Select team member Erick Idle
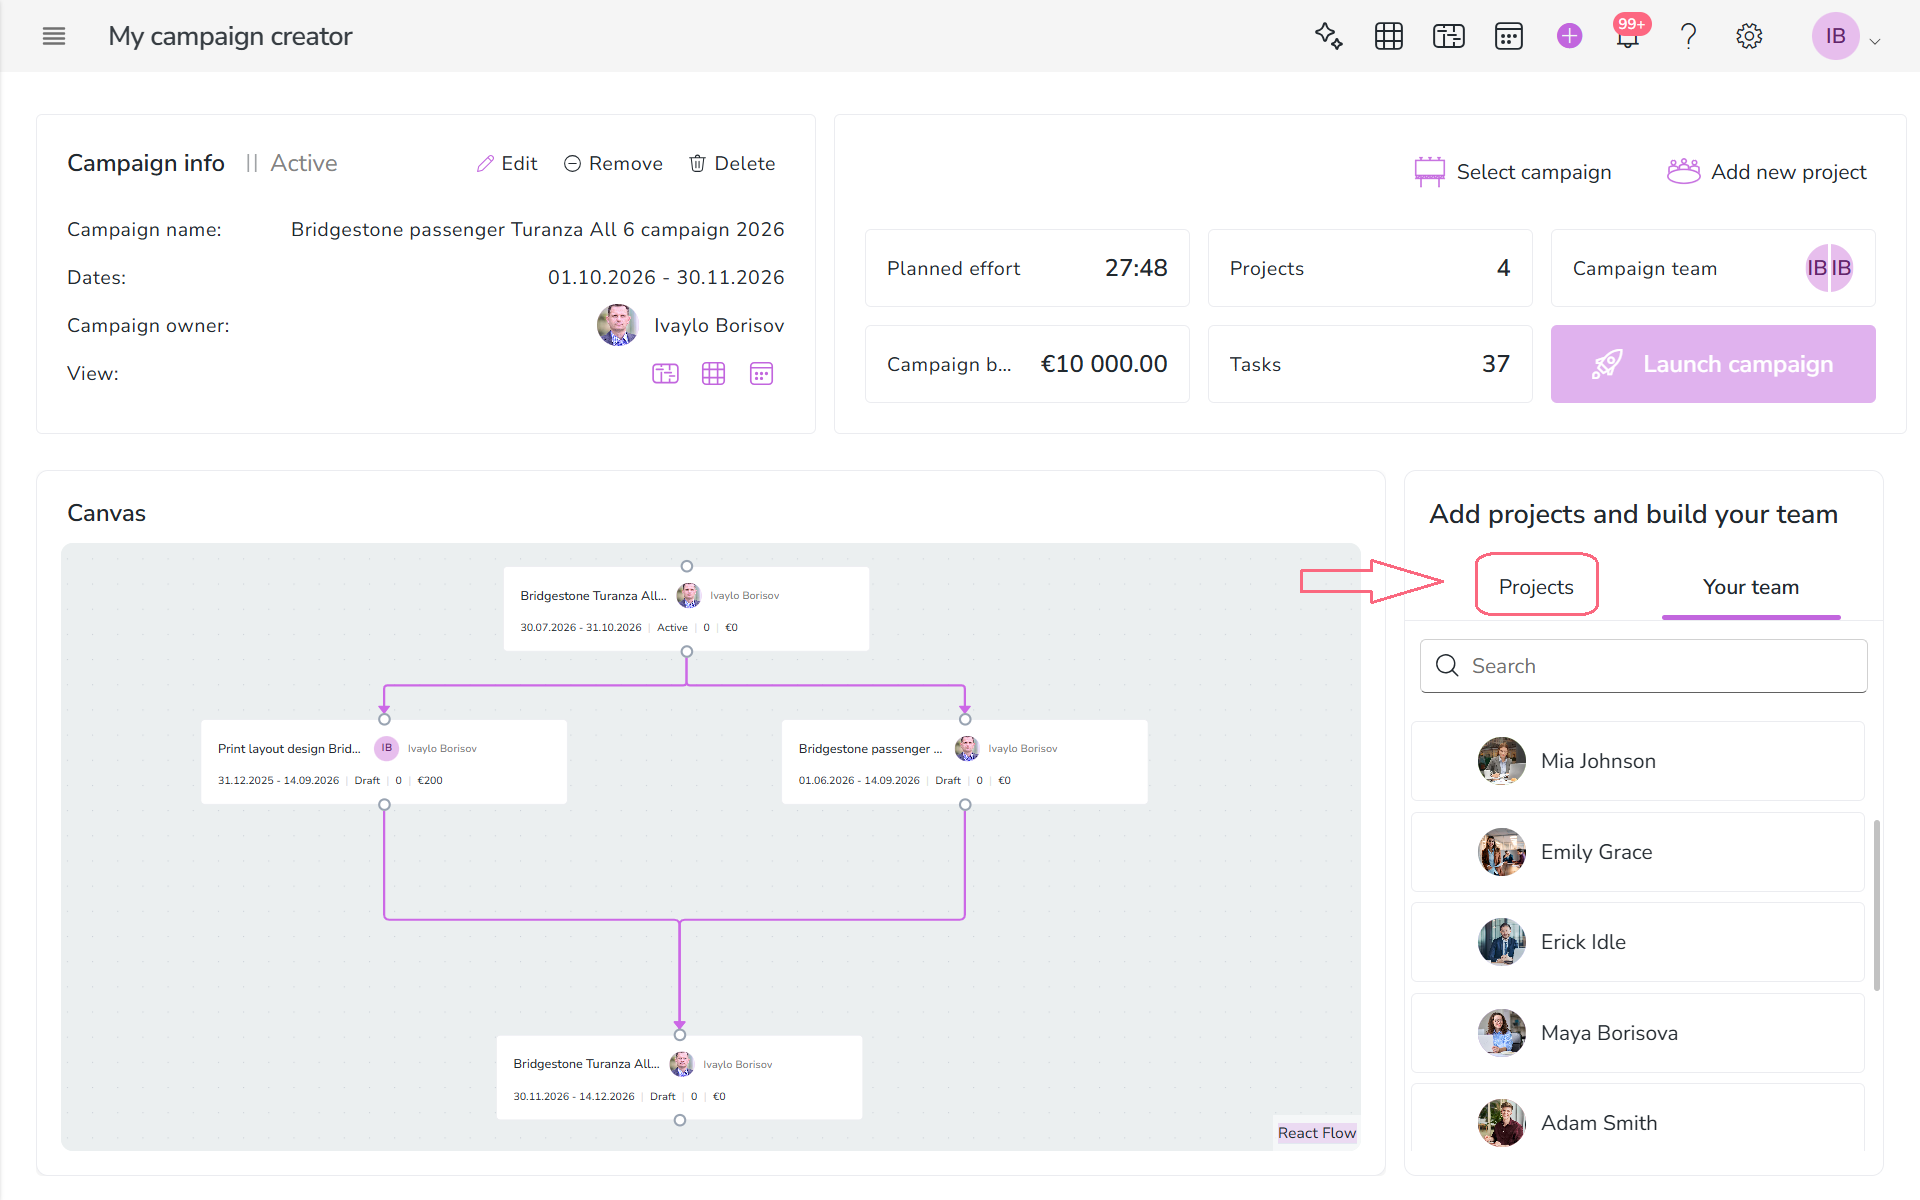Viewport: 1920px width, 1200px height. (x=1638, y=942)
